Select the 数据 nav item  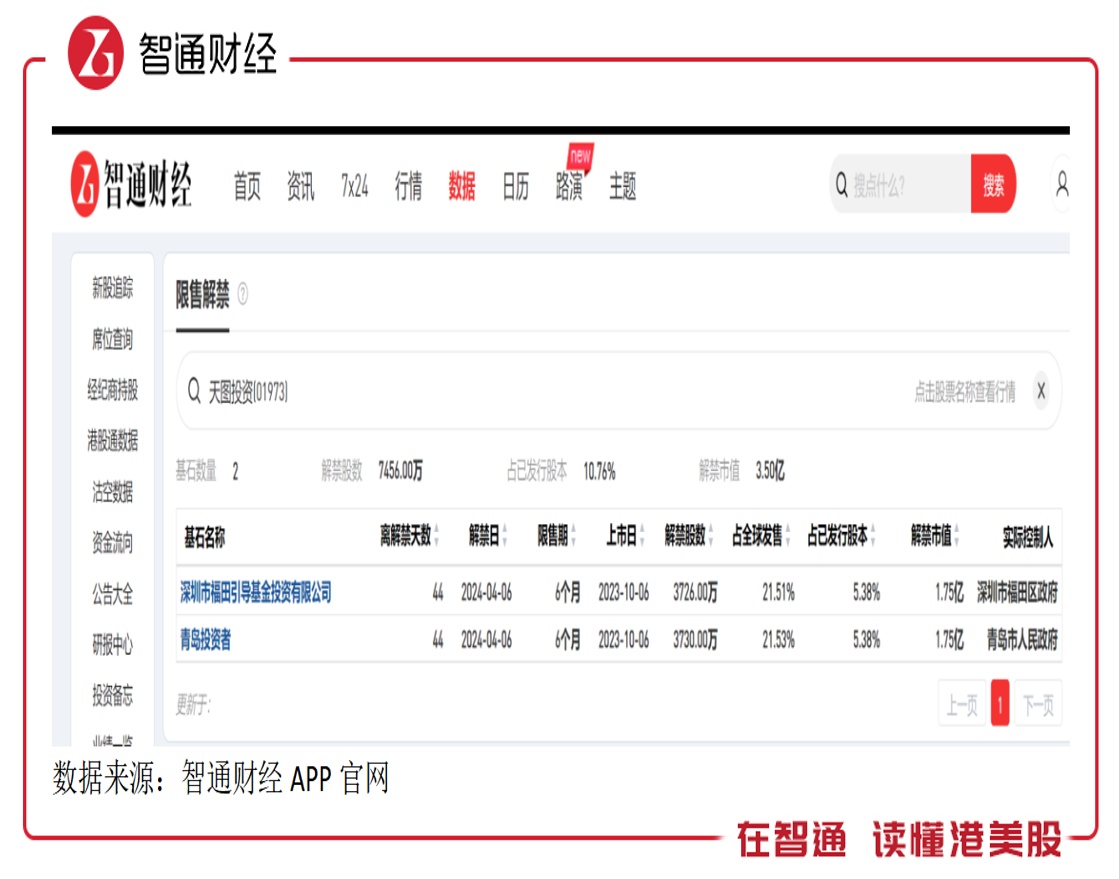[x=462, y=186]
